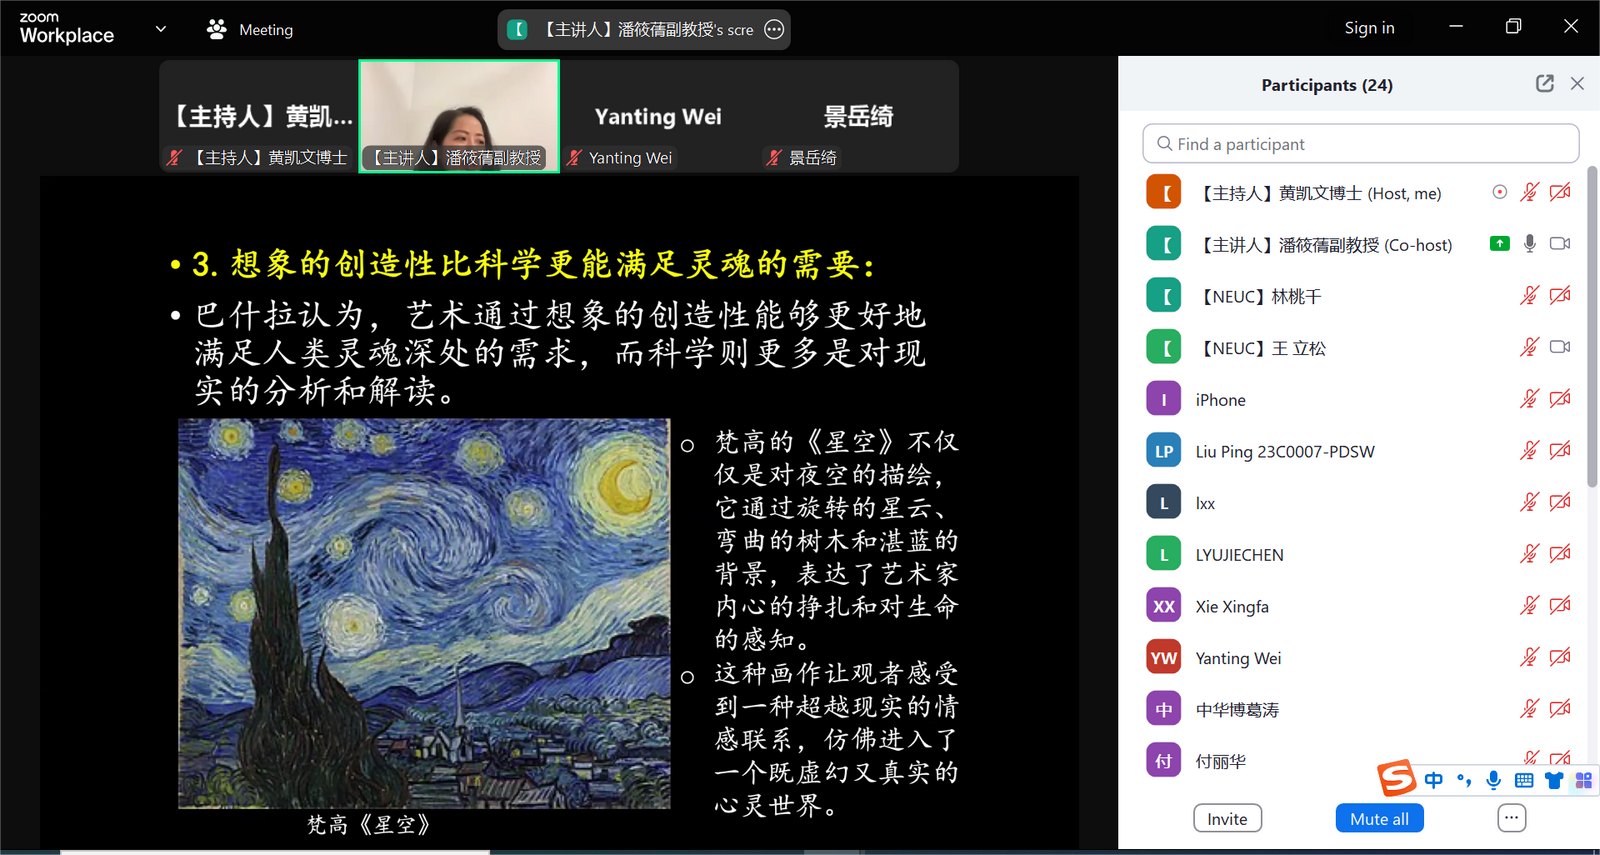Mute 潘筱蒨副教授's microphone in the list
Image resolution: width=1600 pixels, height=855 pixels.
click(1529, 243)
